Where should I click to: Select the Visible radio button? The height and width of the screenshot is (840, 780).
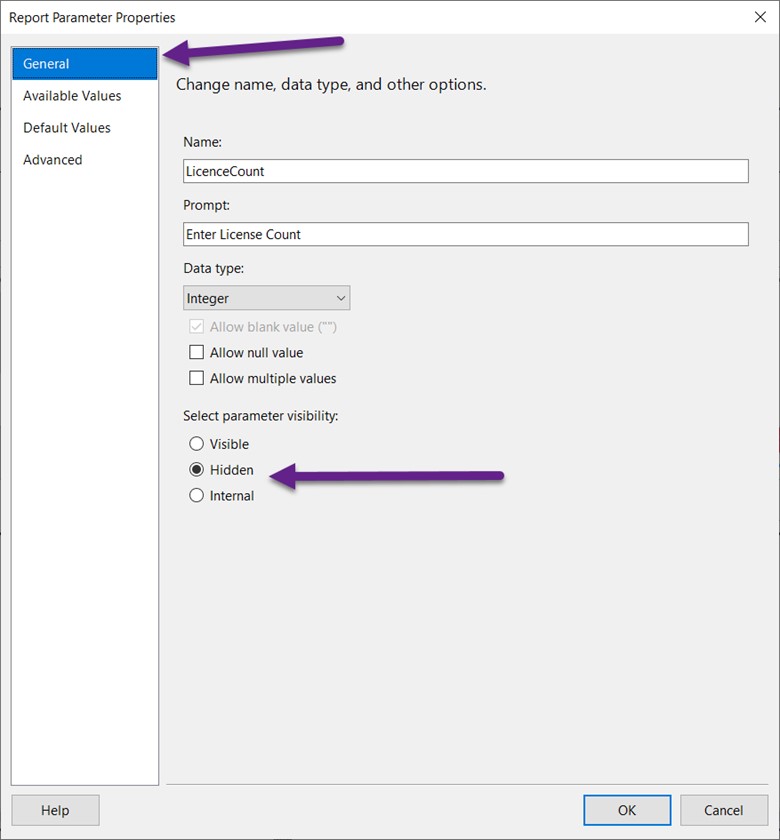[197, 444]
